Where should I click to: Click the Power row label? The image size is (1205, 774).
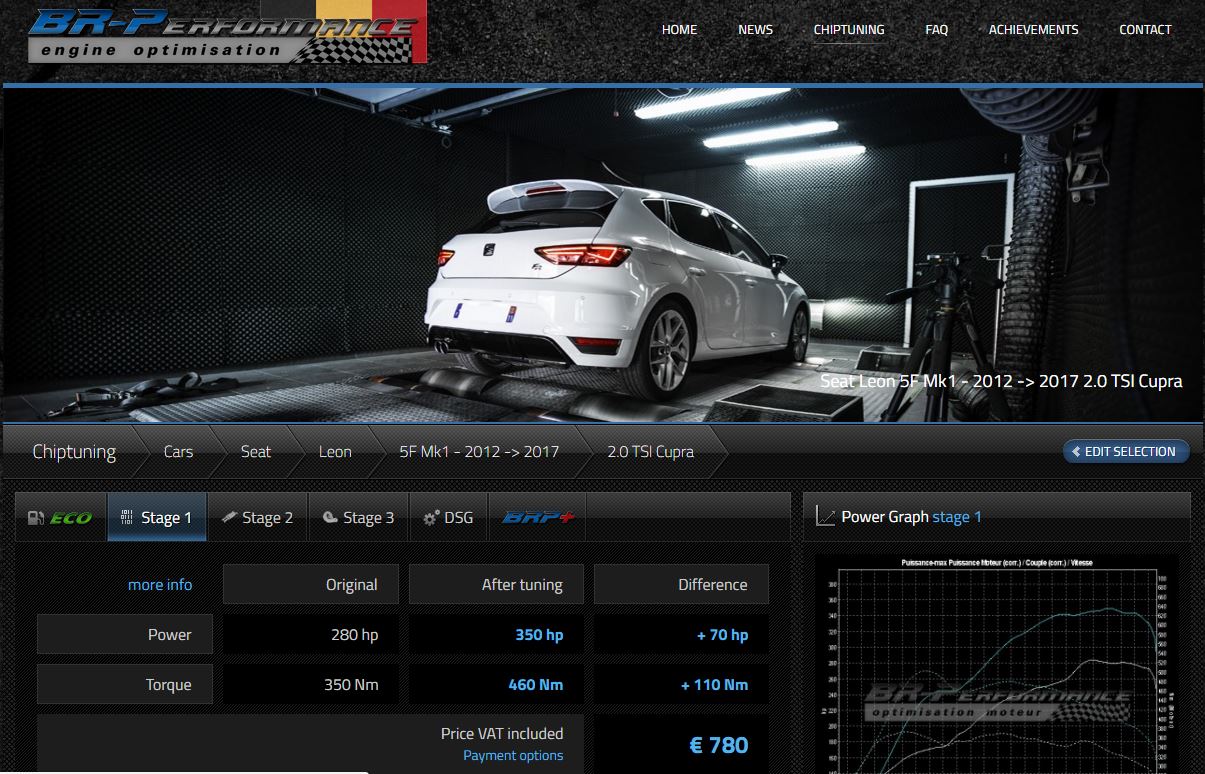125,634
